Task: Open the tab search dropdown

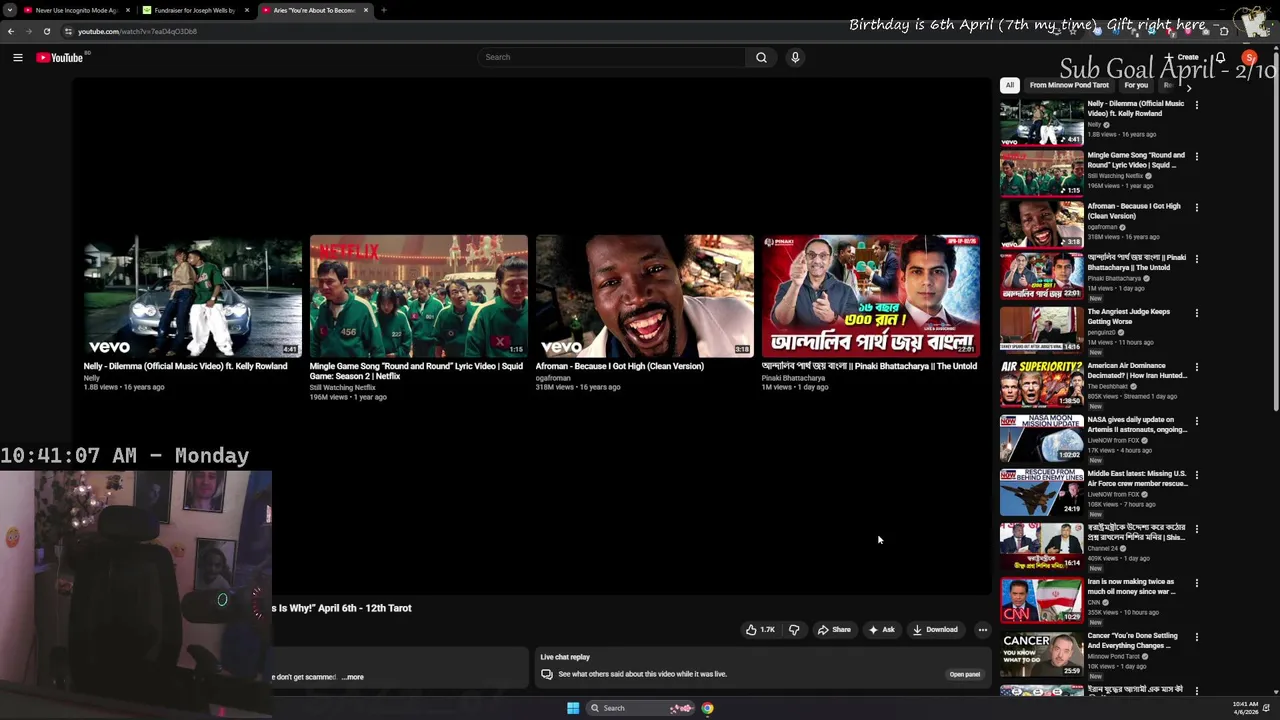Action: (x=9, y=10)
